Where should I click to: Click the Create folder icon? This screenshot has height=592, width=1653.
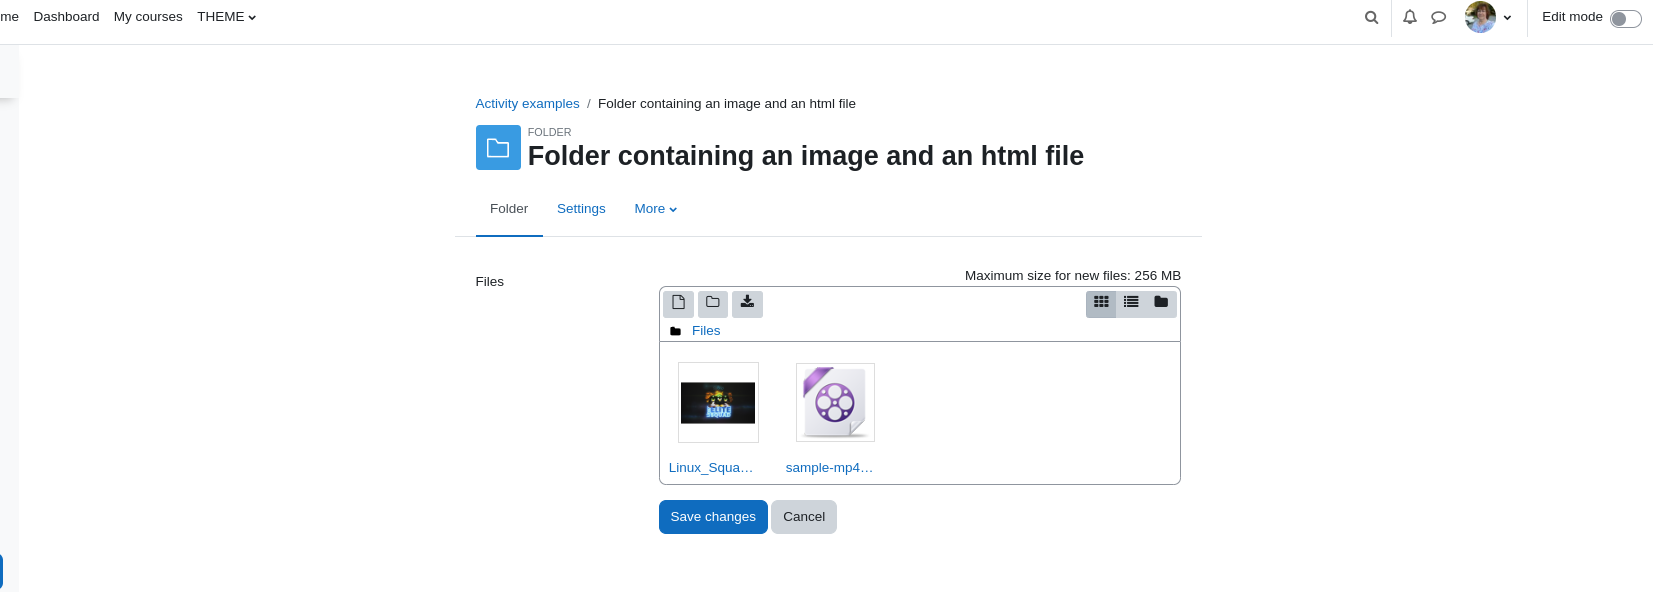pos(713,303)
